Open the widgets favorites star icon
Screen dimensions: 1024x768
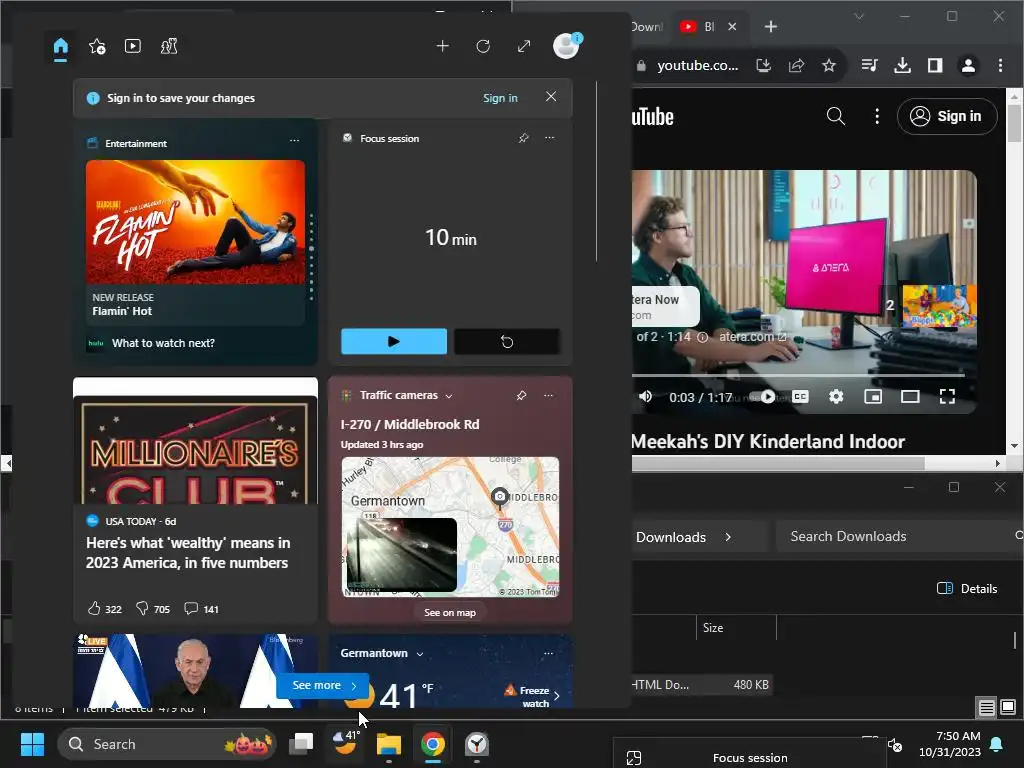pos(97,46)
